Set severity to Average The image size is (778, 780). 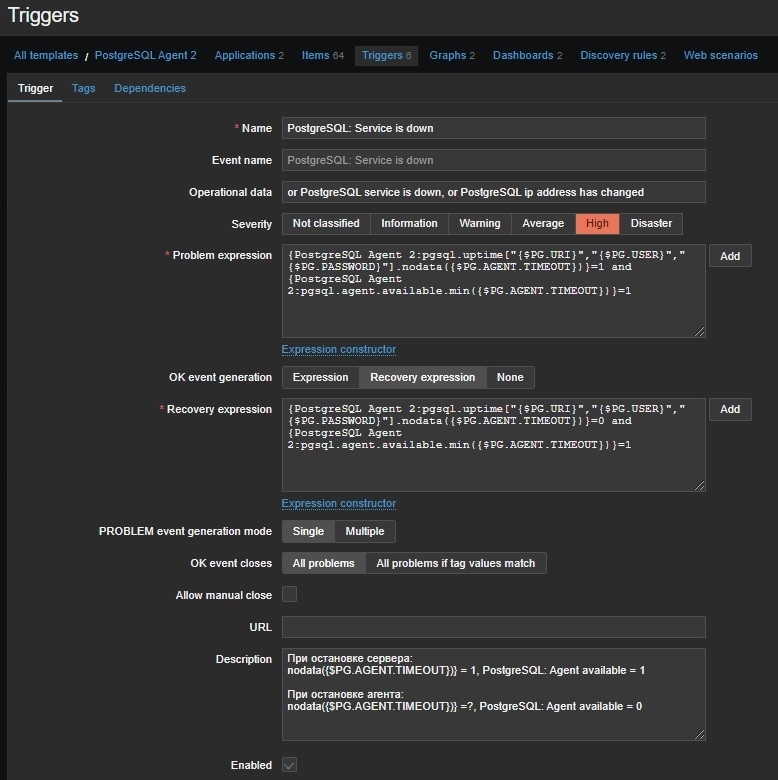[x=543, y=223]
